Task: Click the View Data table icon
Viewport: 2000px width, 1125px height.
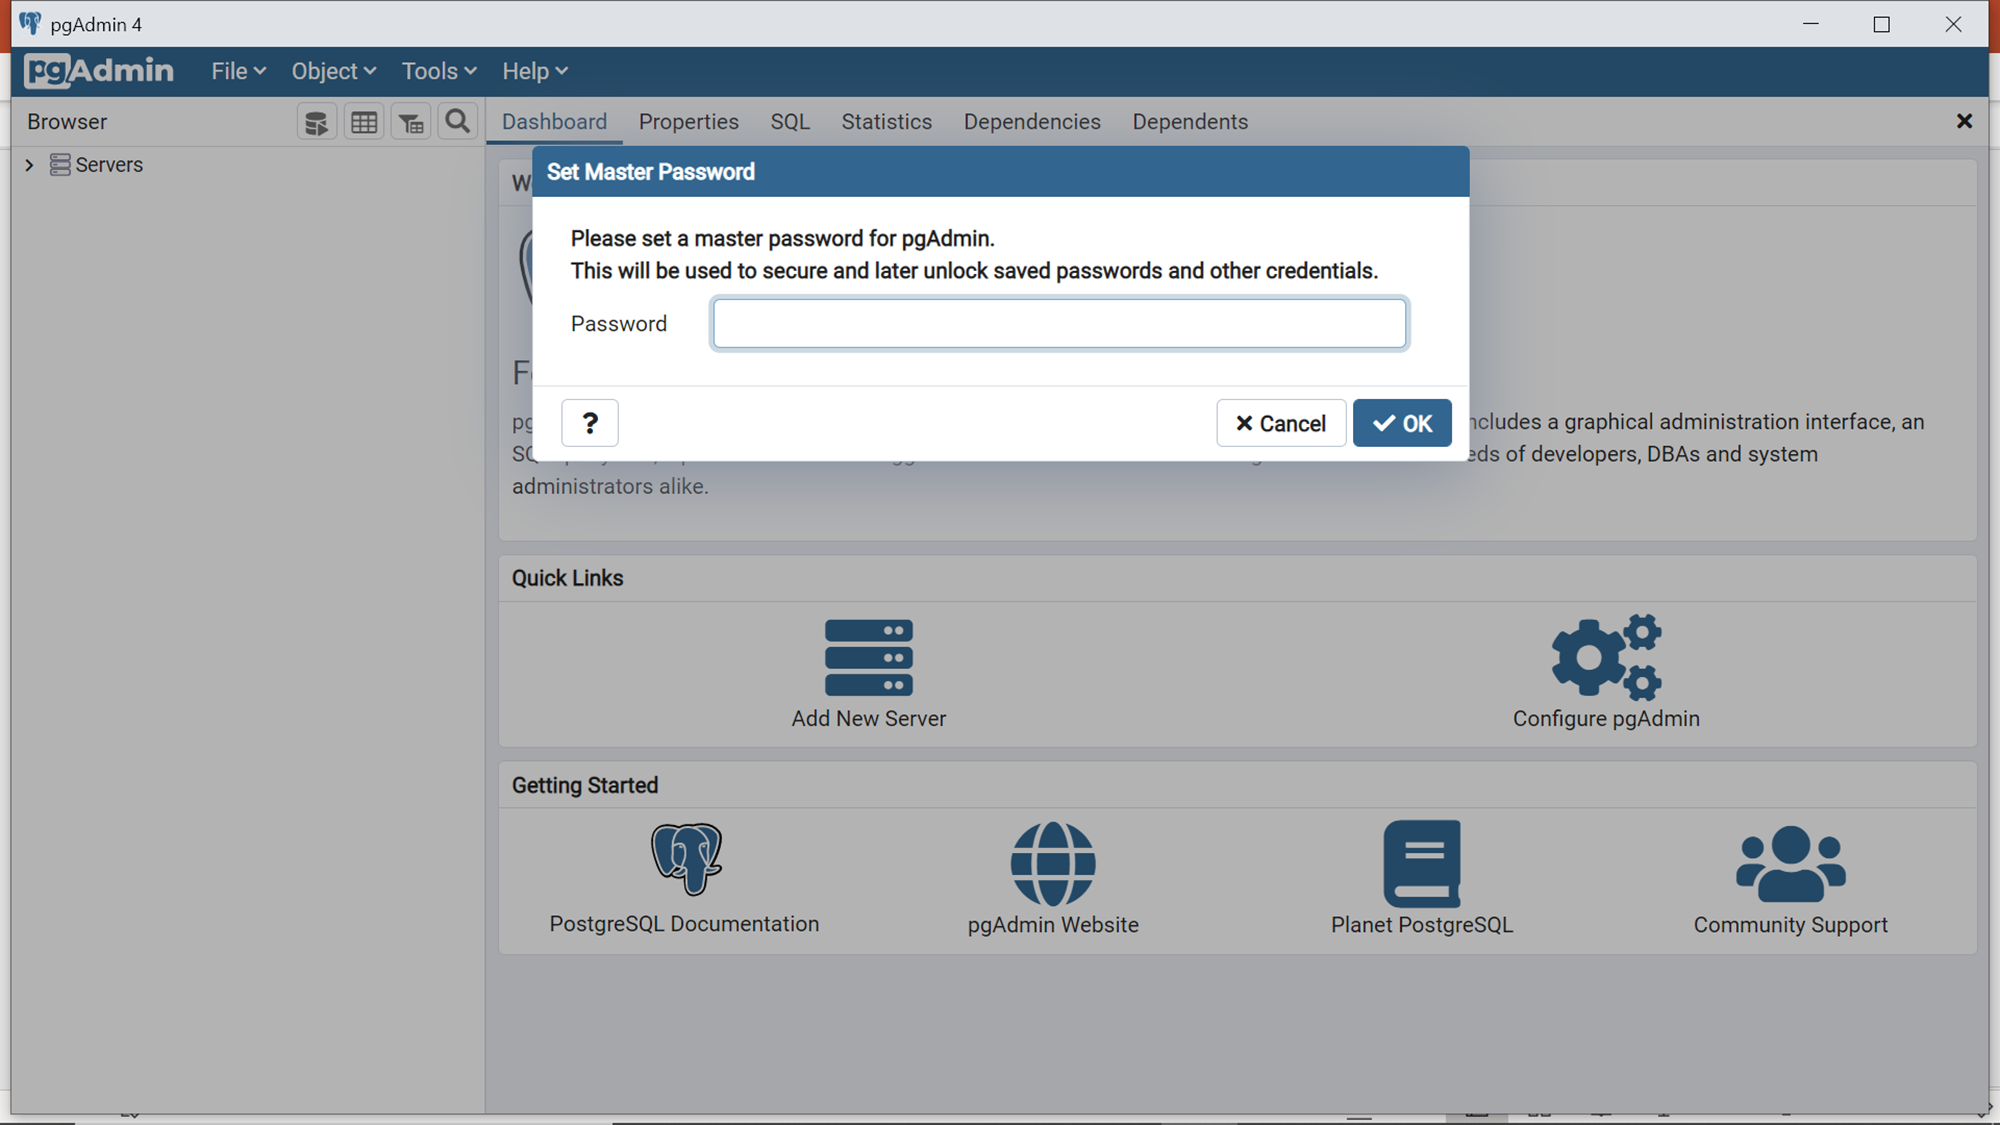Action: pyautogui.click(x=364, y=122)
